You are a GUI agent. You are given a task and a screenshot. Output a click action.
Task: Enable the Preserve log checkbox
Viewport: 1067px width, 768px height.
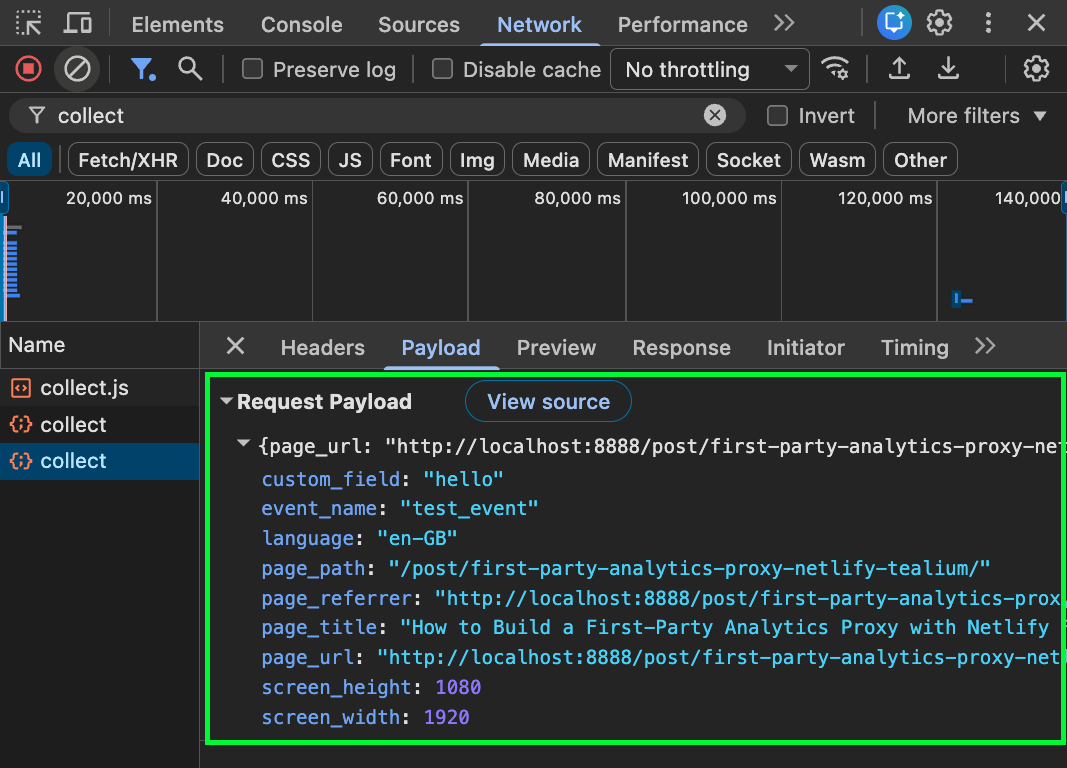coord(252,69)
